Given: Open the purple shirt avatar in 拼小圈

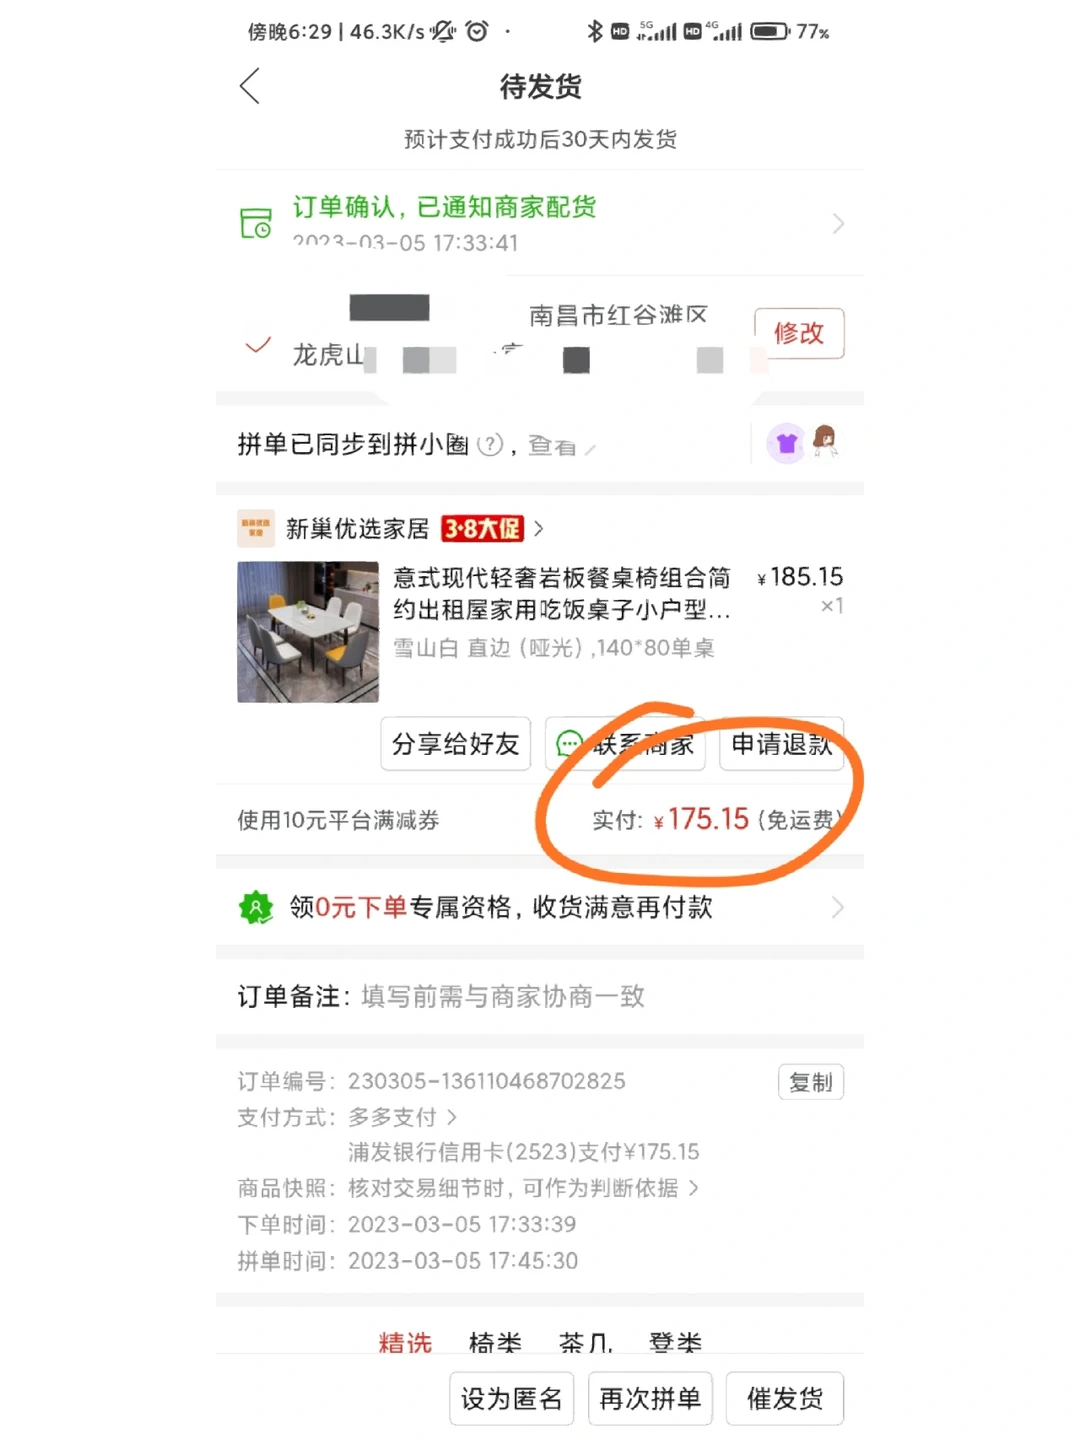Looking at the screenshot, I should click(x=786, y=443).
